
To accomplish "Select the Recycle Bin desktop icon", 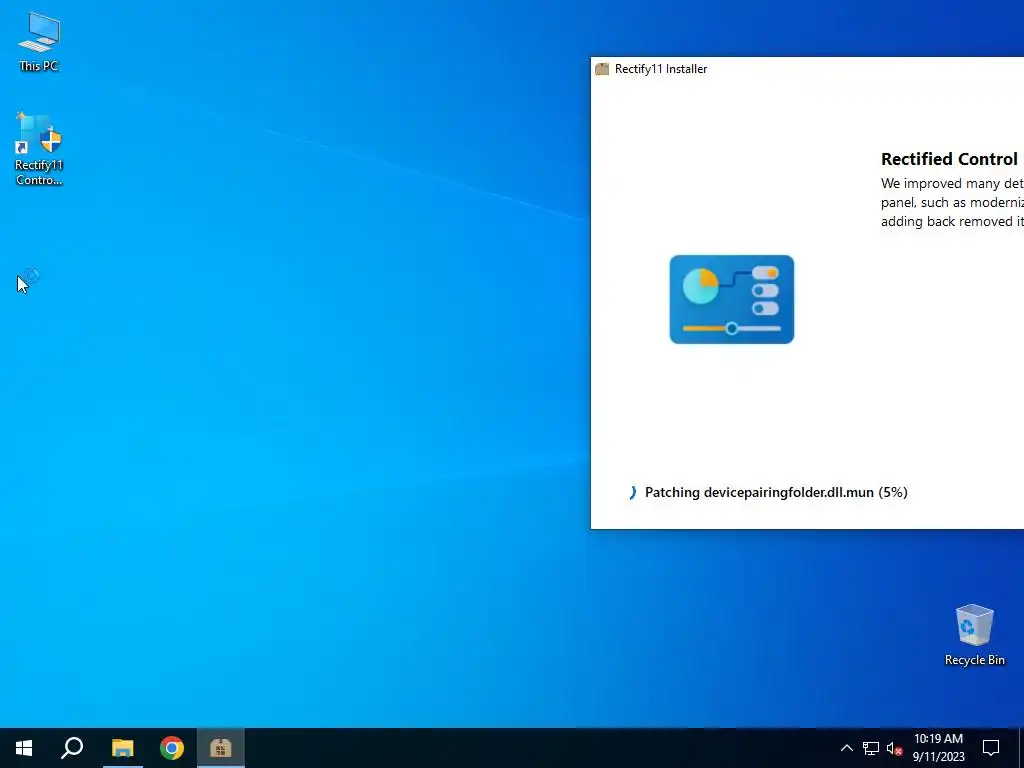I will coord(974,635).
